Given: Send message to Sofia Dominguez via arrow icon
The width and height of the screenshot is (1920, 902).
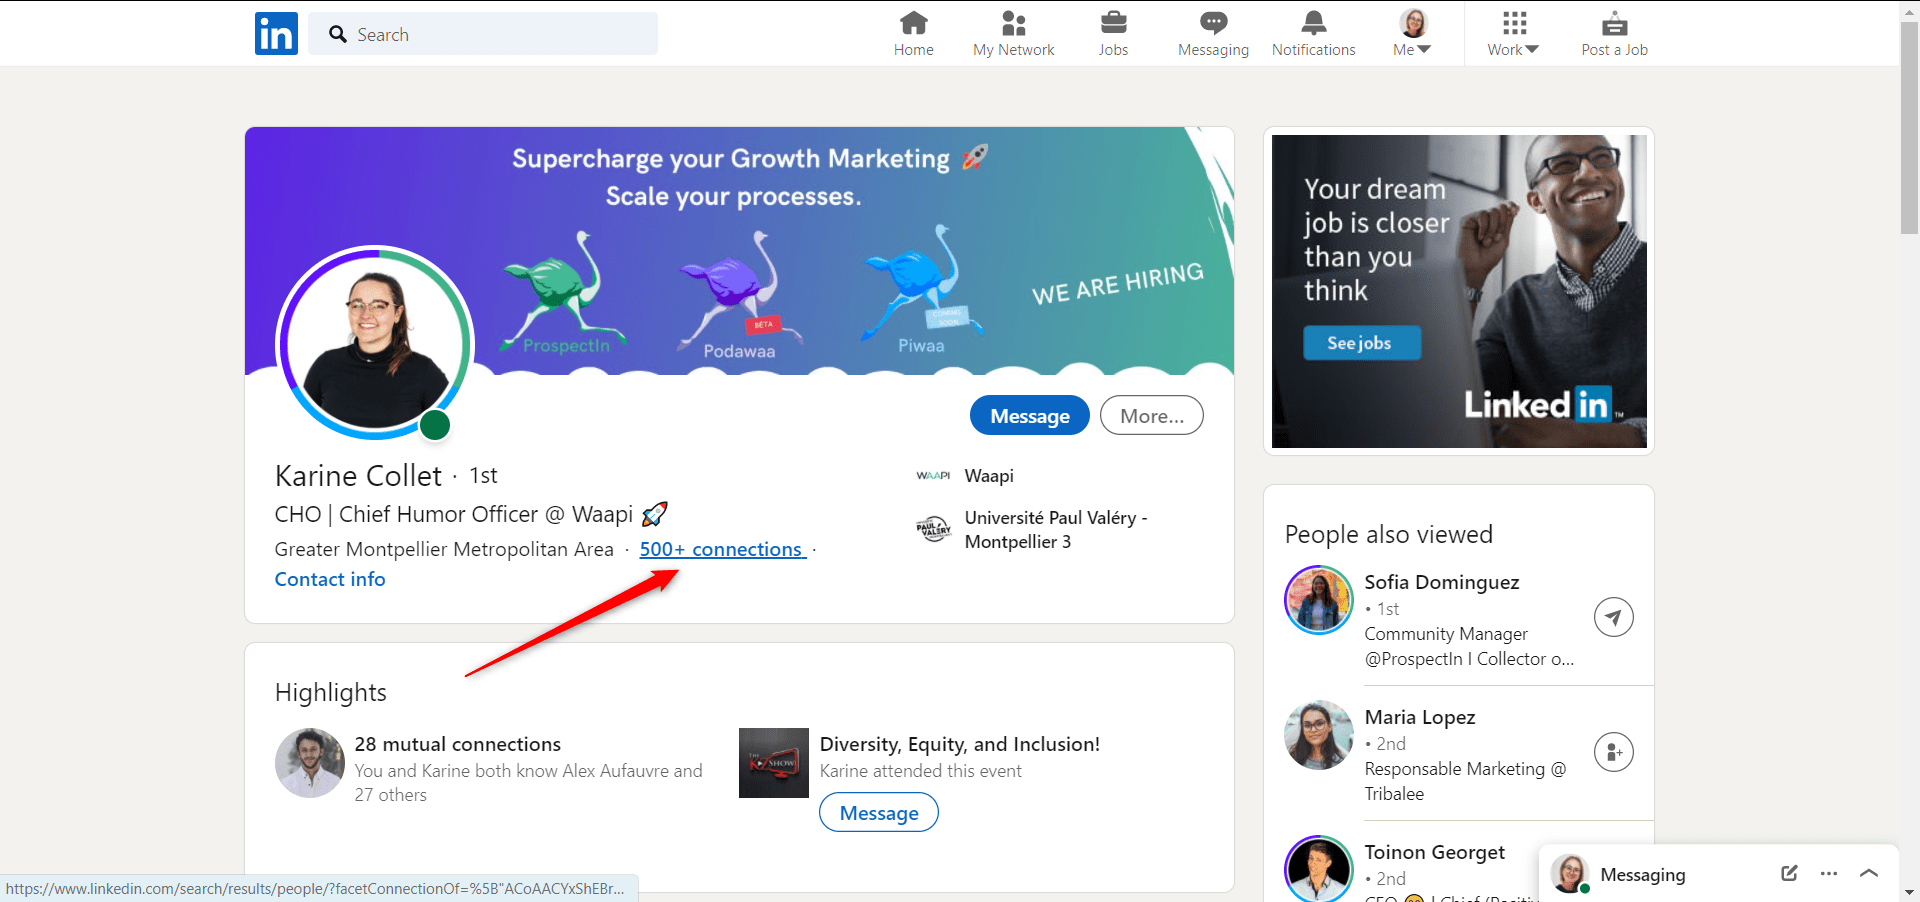Looking at the screenshot, I should [x=1613, y=617].
